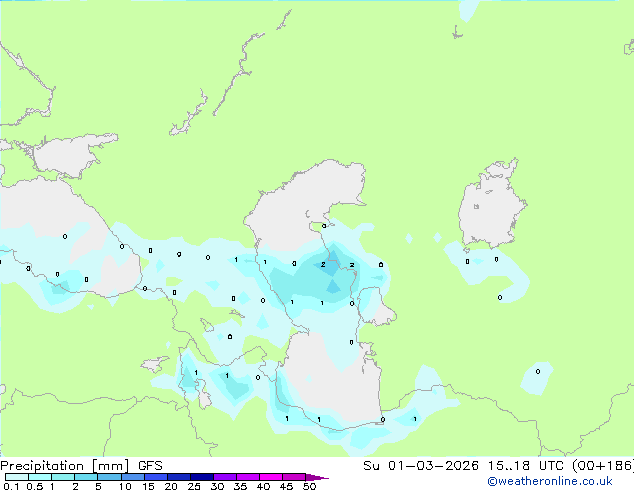Select the 5–10 mm legend swatch
Image resolution: width=634 pixels, height=490 pixels.
click(109, 477)
